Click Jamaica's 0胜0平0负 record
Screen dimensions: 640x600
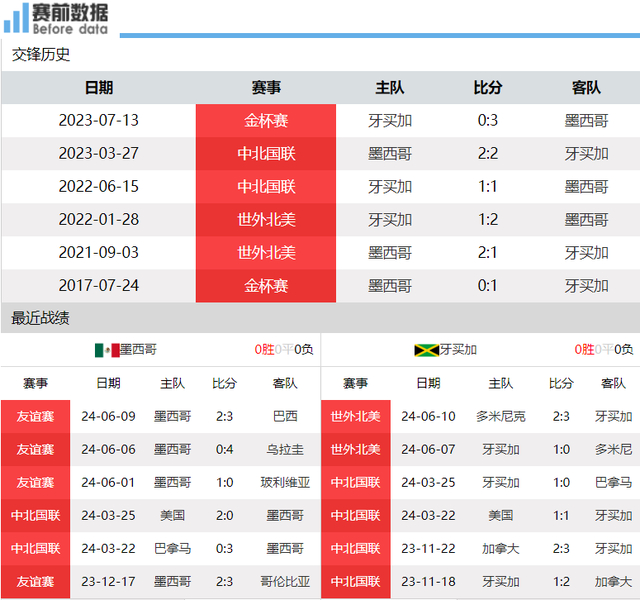604,350
